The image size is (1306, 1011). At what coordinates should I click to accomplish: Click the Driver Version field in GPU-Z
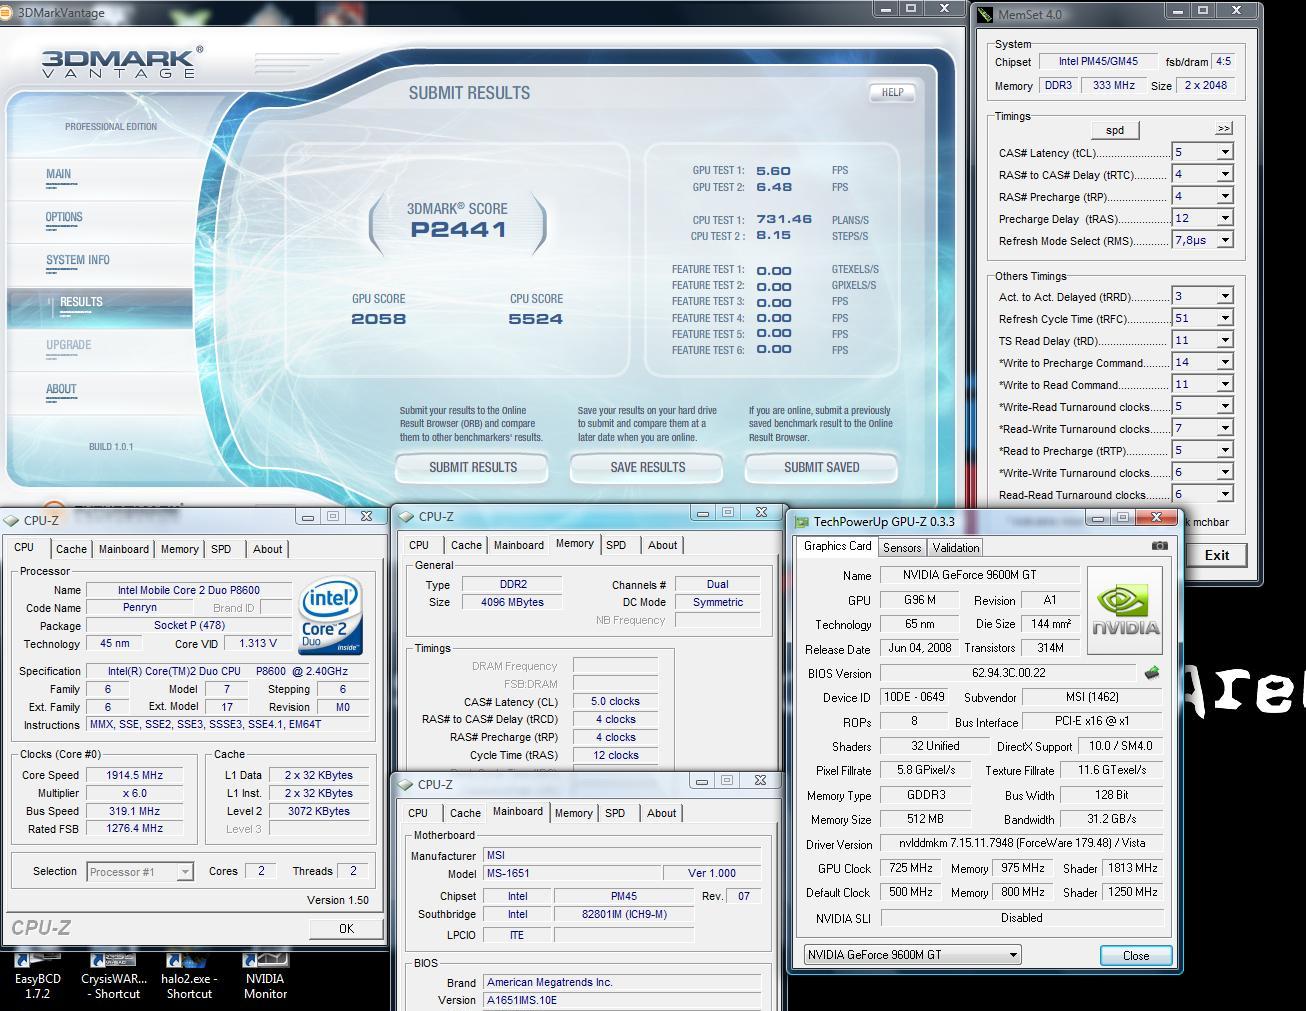pyautogui.click(x=1022, y=843)
